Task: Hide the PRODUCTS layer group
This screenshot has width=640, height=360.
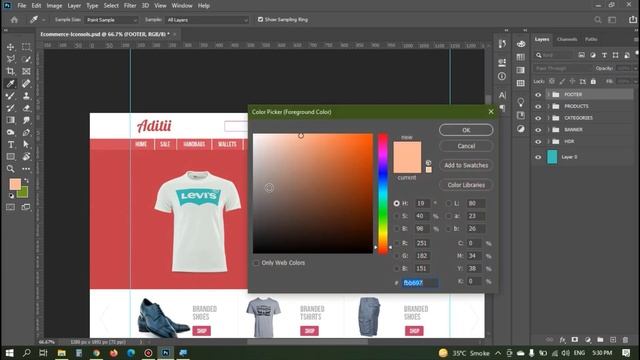Action: [538, 107]
